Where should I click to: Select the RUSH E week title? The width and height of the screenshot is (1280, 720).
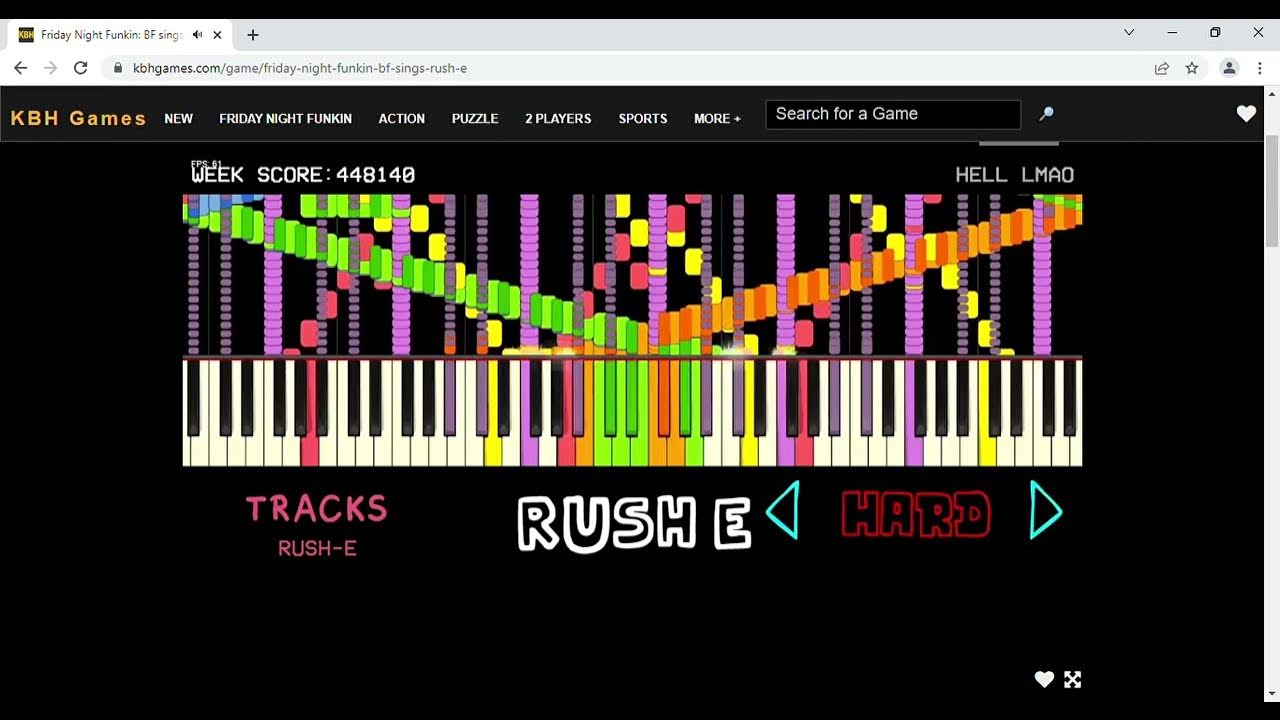(x=634, y=523)
